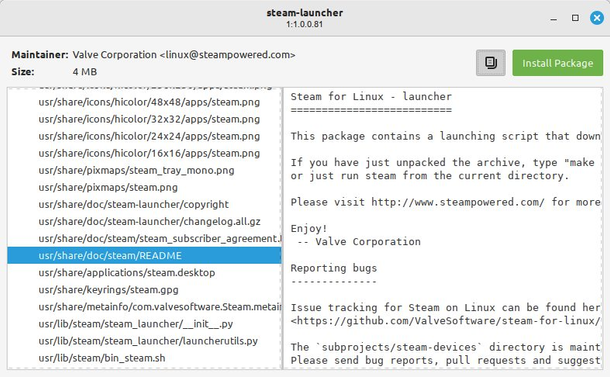Viewport: 610px width, 377px height.
Task: Click 'Reporting bugs' heading in README
Action: point(334,268)
